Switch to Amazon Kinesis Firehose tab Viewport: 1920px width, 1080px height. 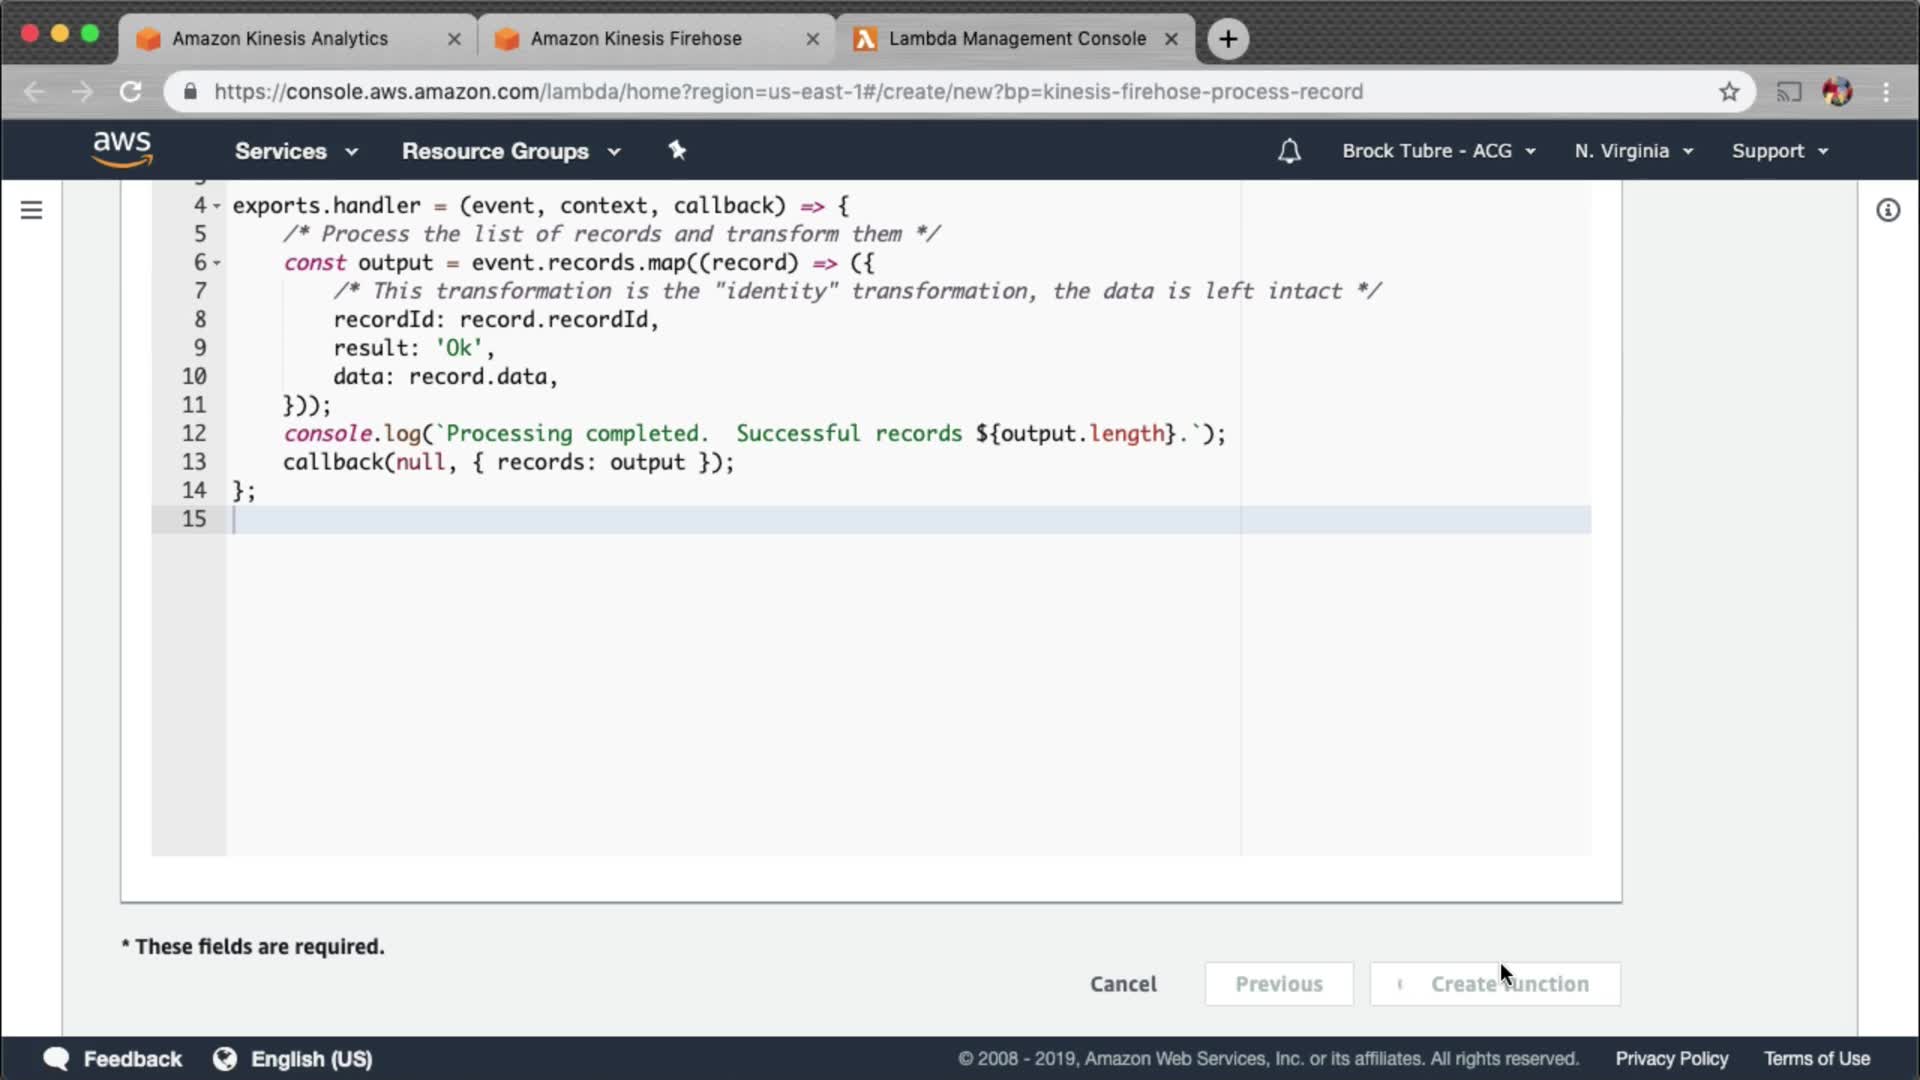[x=636, y=39]
